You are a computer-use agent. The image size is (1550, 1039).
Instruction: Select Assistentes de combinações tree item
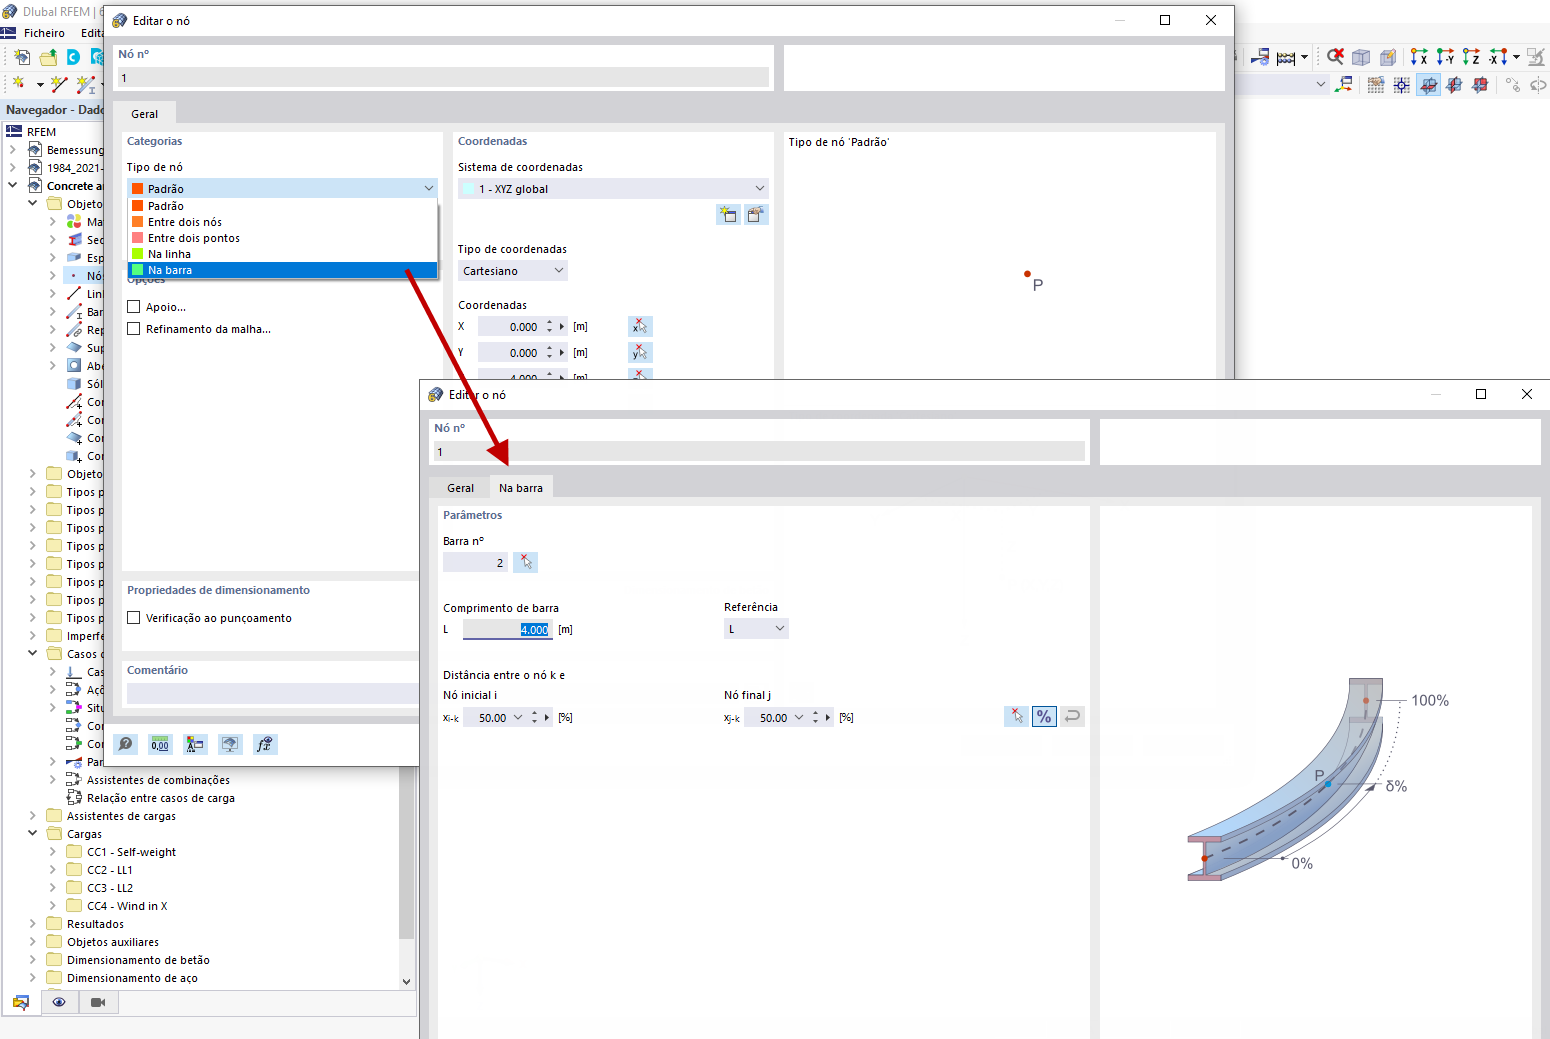click(158, 780)
